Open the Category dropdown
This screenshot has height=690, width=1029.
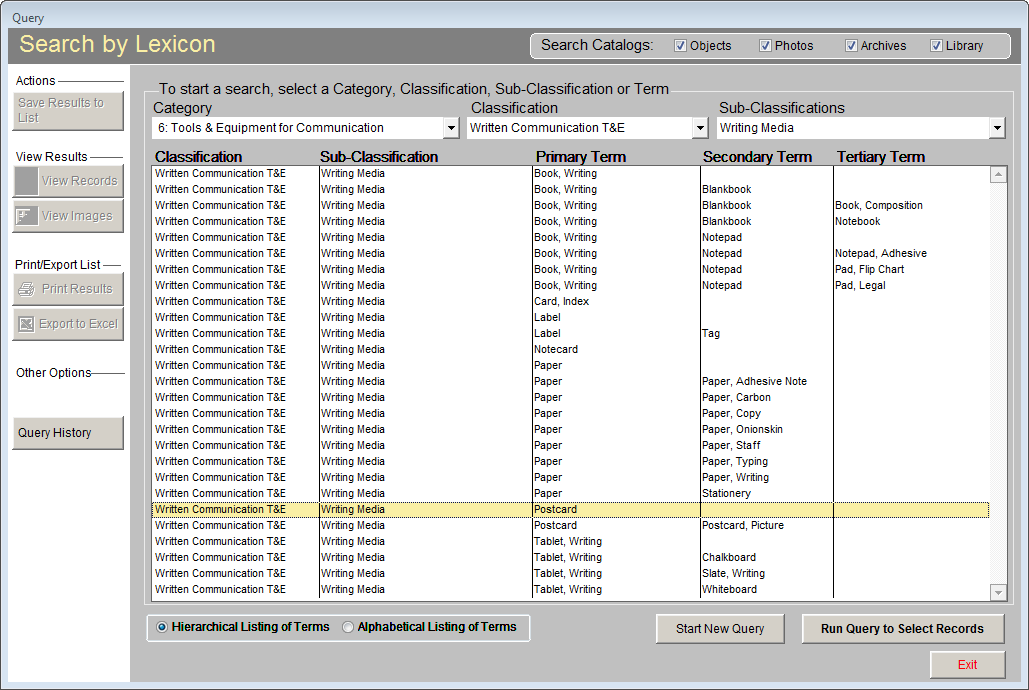pos(451,128)
